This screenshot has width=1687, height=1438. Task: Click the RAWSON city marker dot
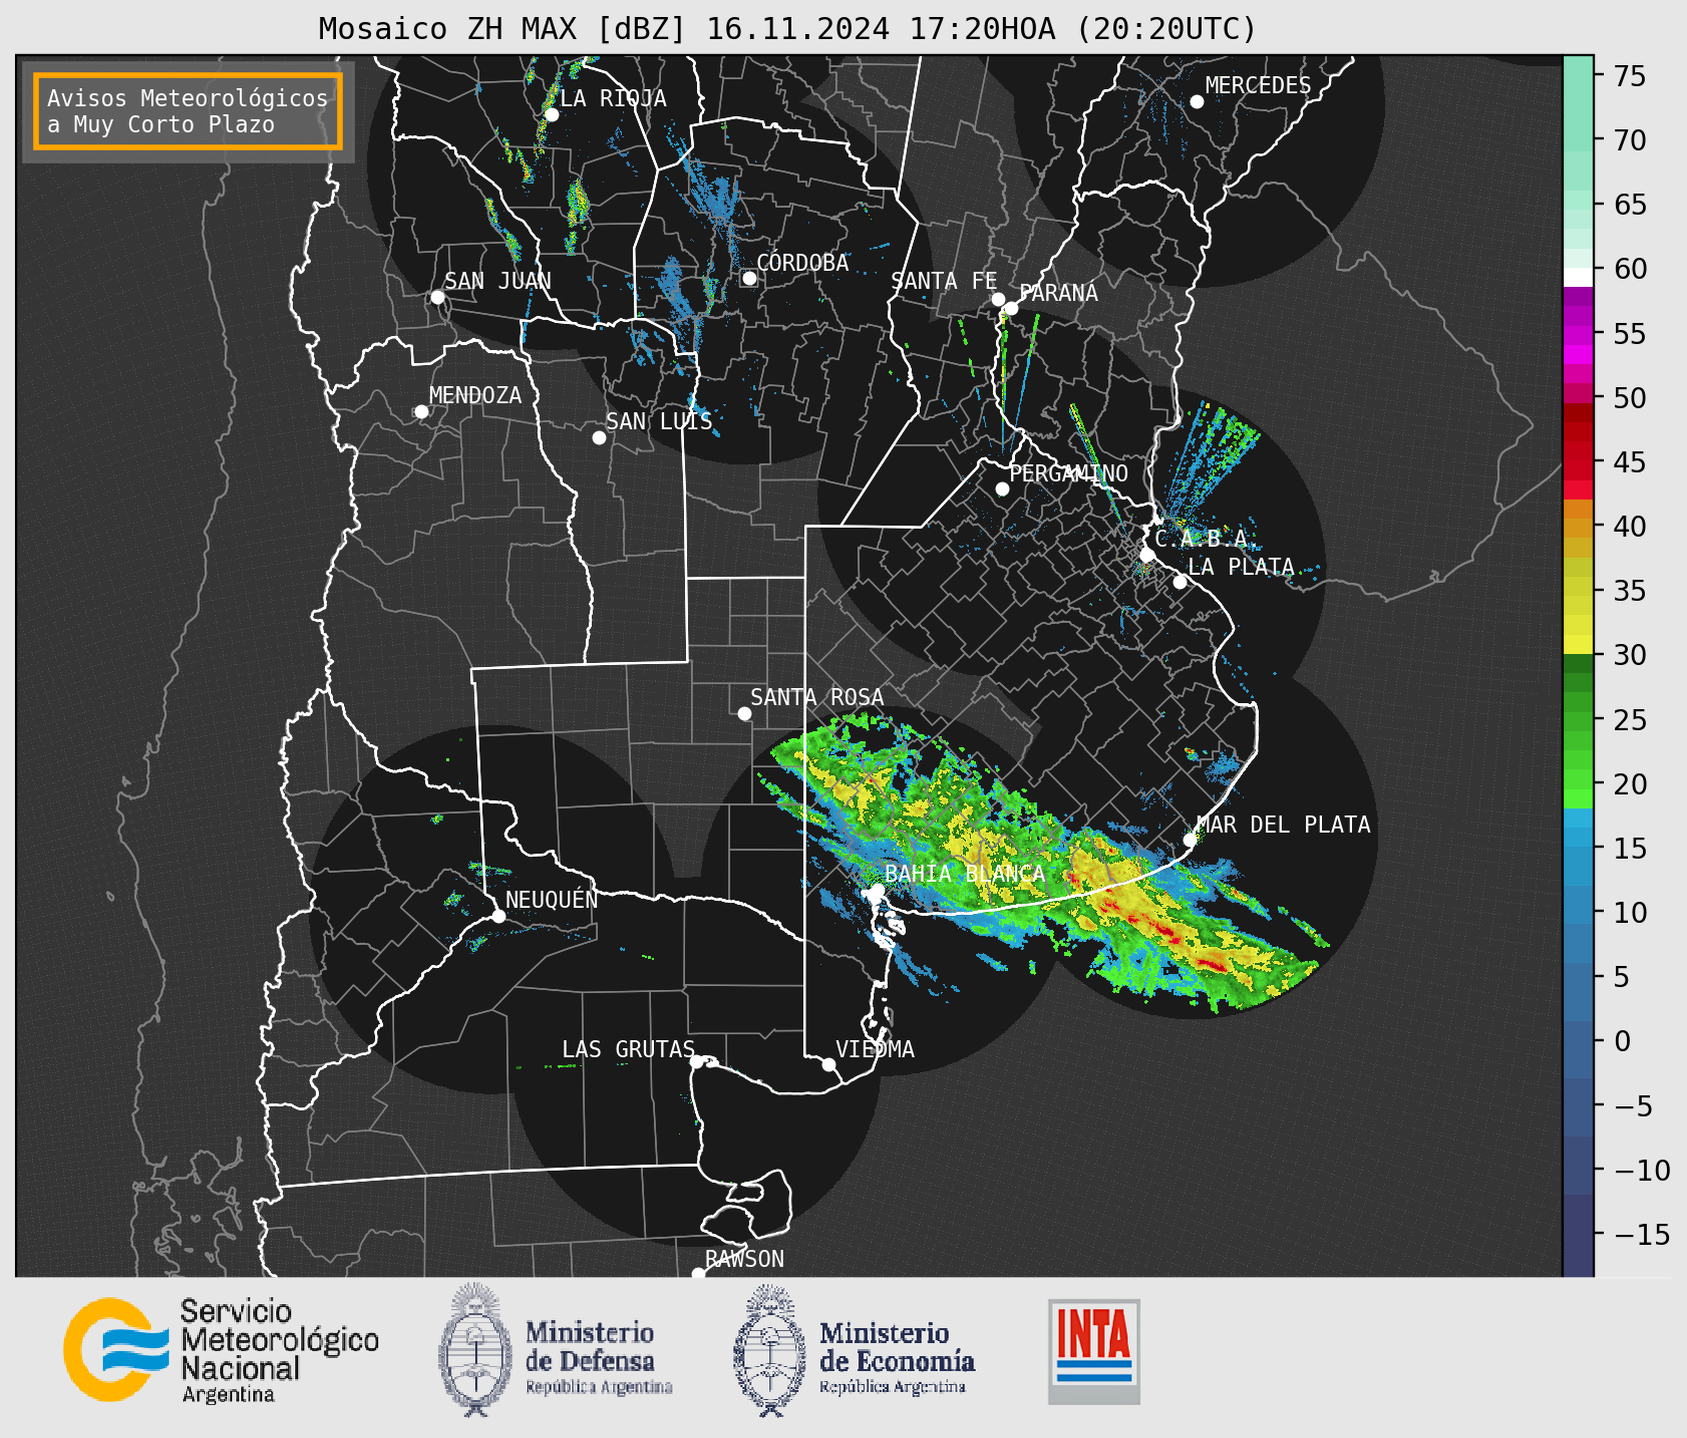coord(698,1274)
